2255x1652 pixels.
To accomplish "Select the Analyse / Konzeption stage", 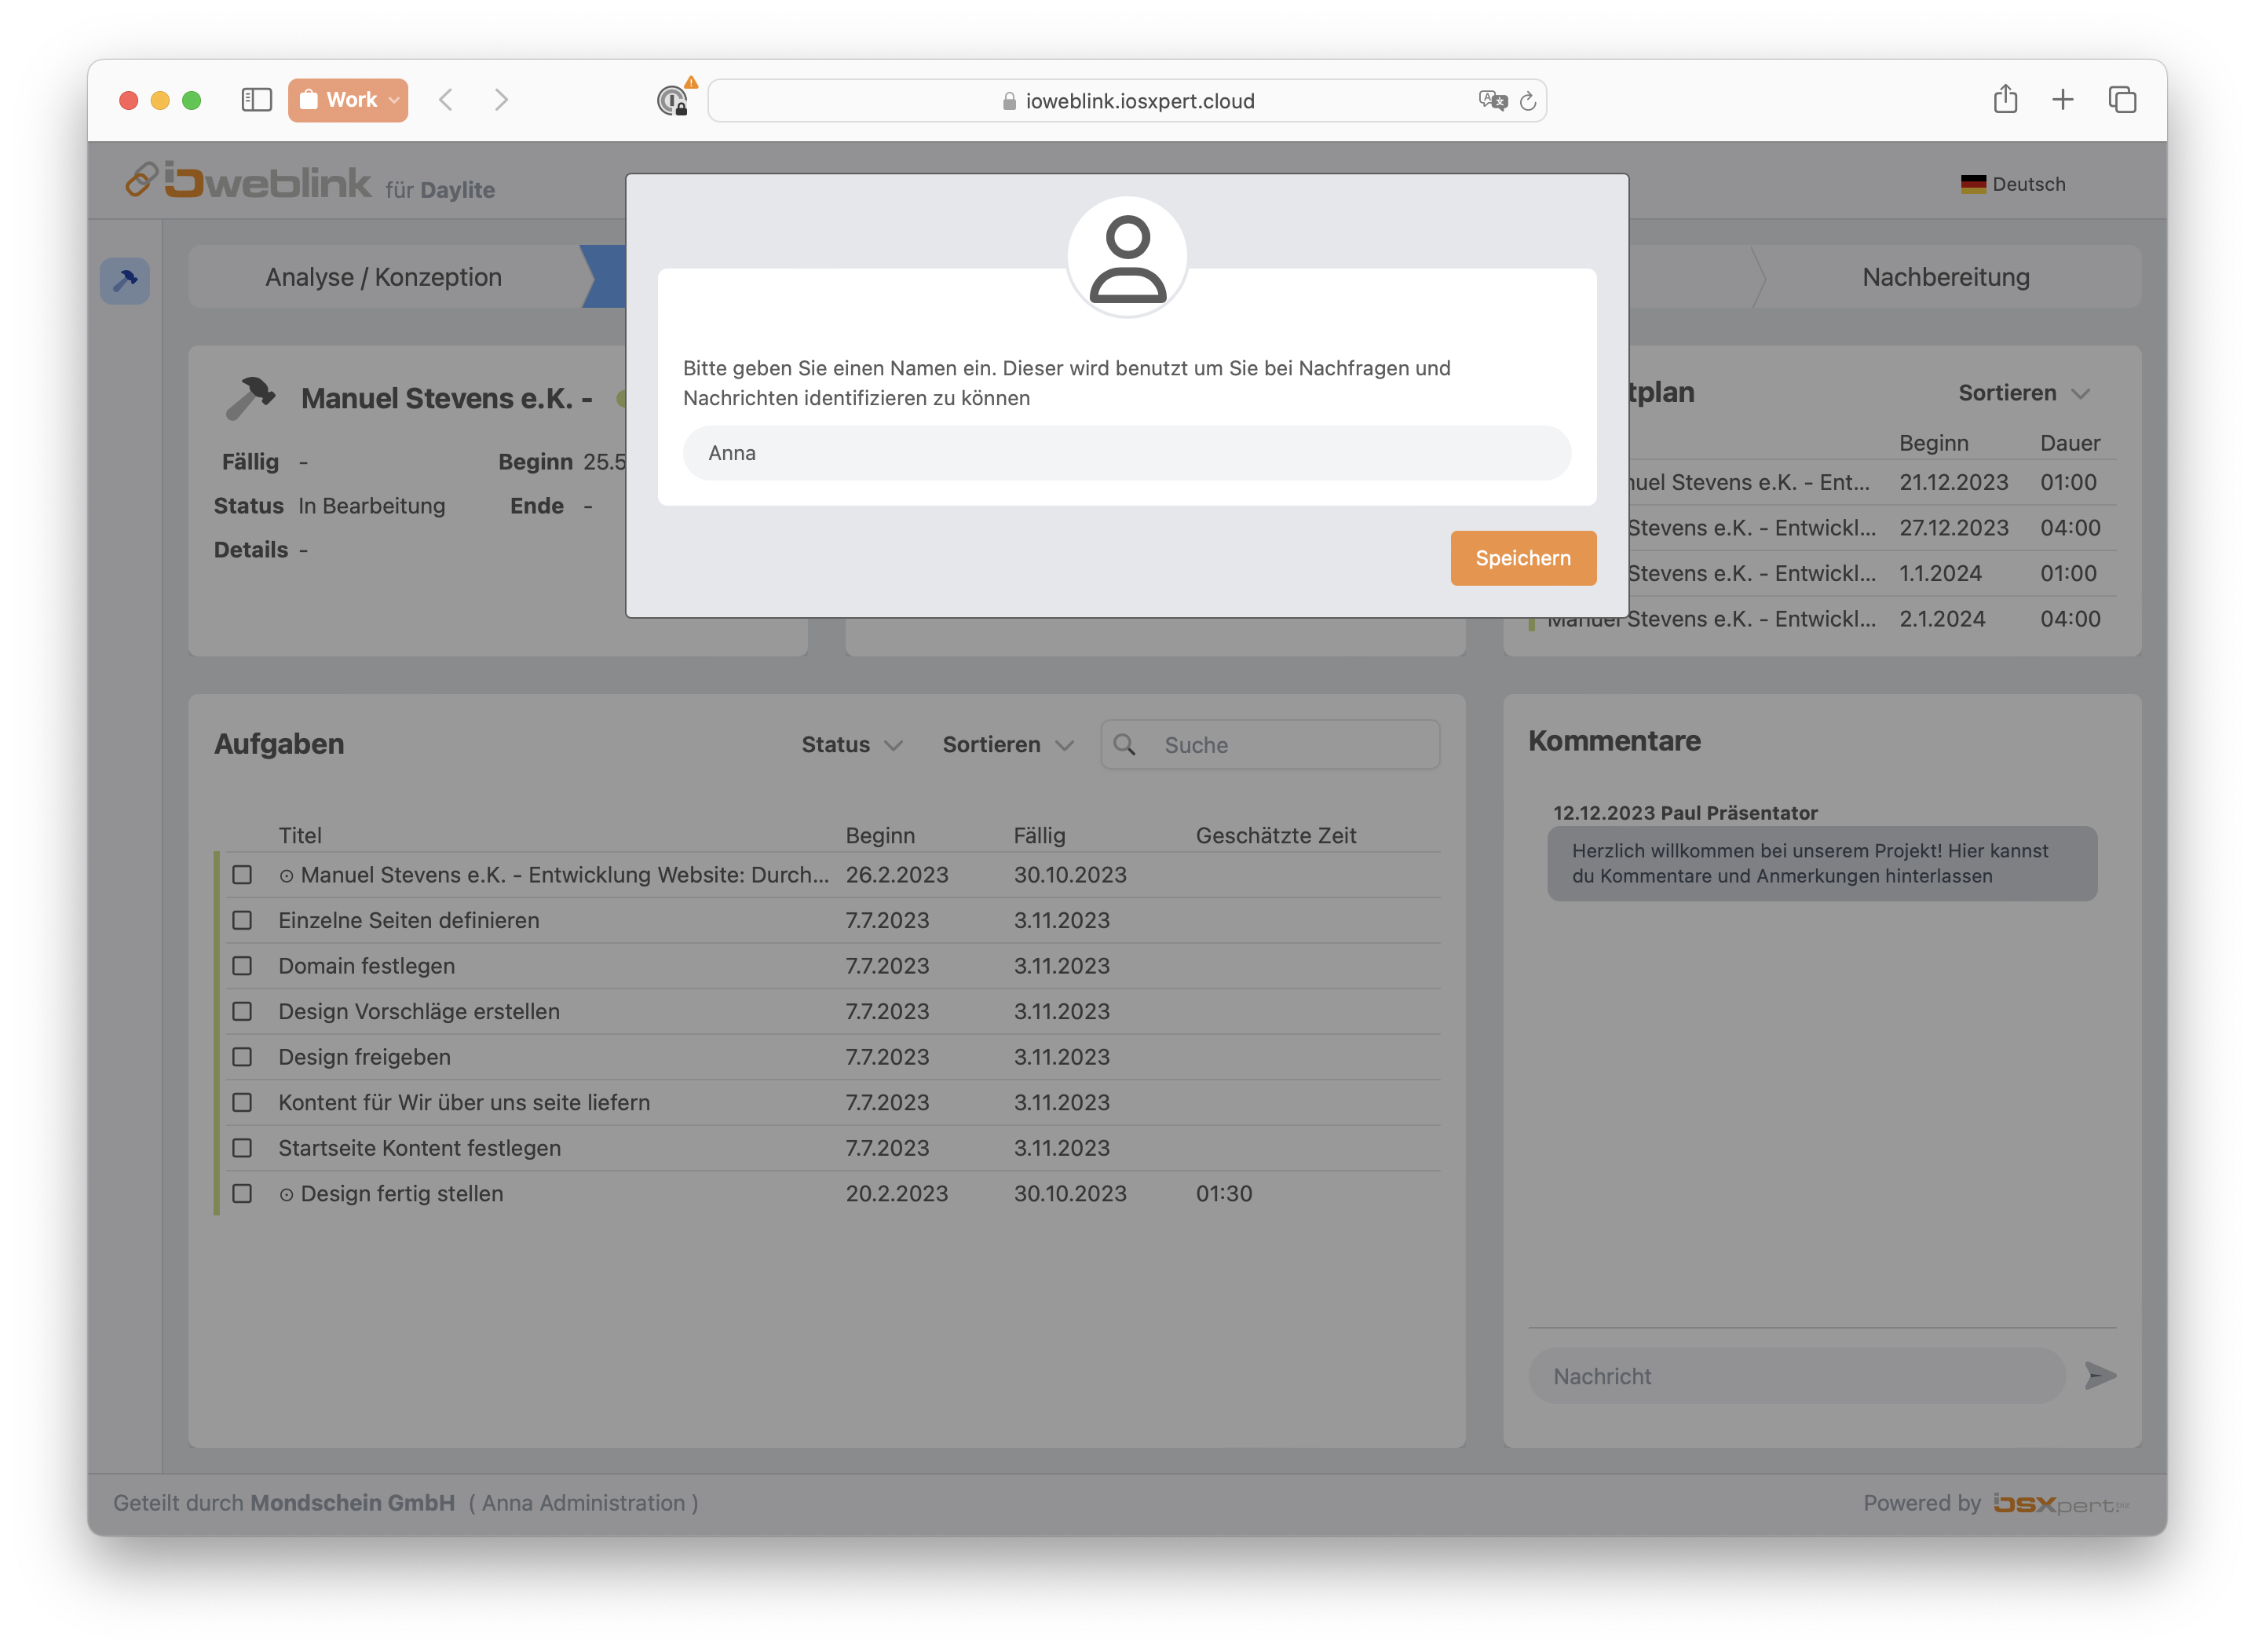I will click(383, 277).
